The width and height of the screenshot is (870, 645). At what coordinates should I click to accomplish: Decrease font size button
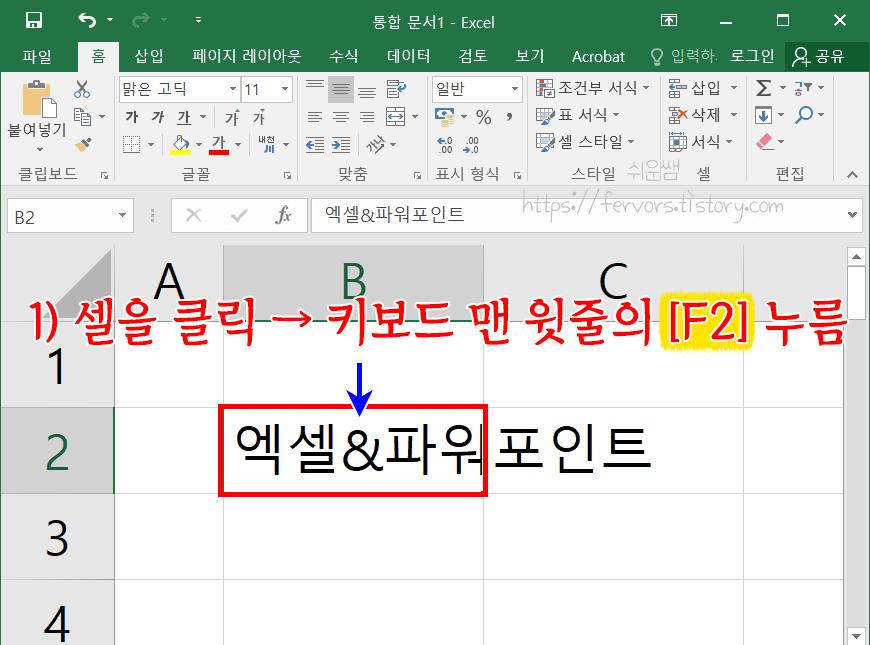259,117
